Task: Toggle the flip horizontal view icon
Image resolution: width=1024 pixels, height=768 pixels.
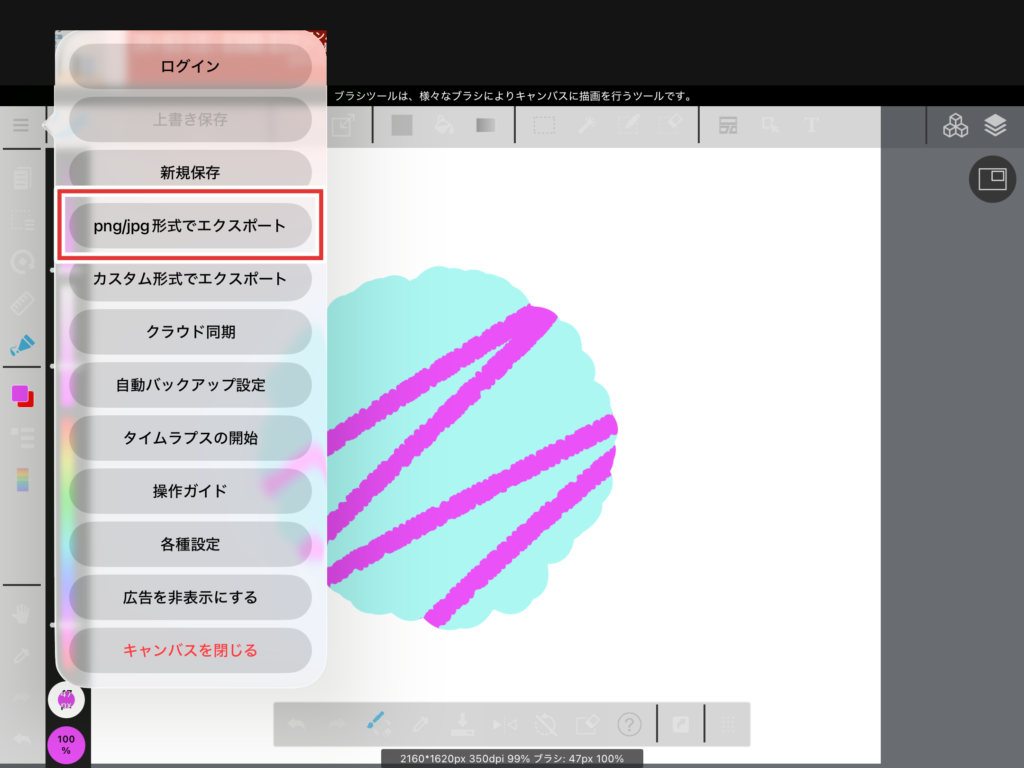Action: click(502, 724)
